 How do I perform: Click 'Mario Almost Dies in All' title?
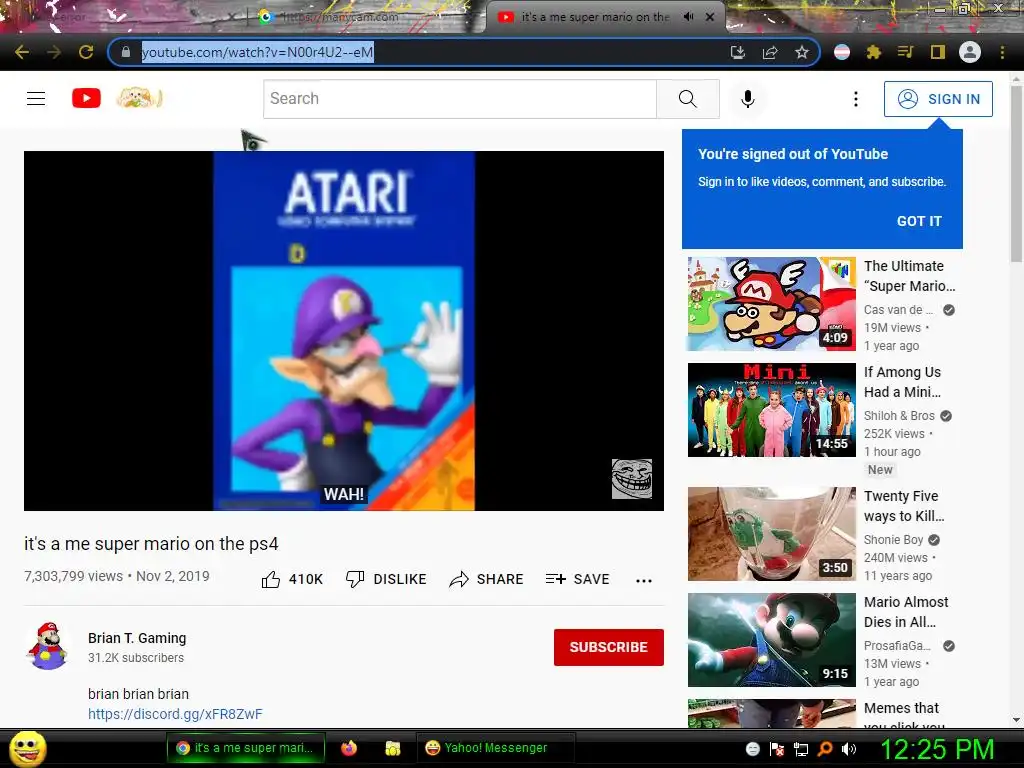click(x=906, y=612)
